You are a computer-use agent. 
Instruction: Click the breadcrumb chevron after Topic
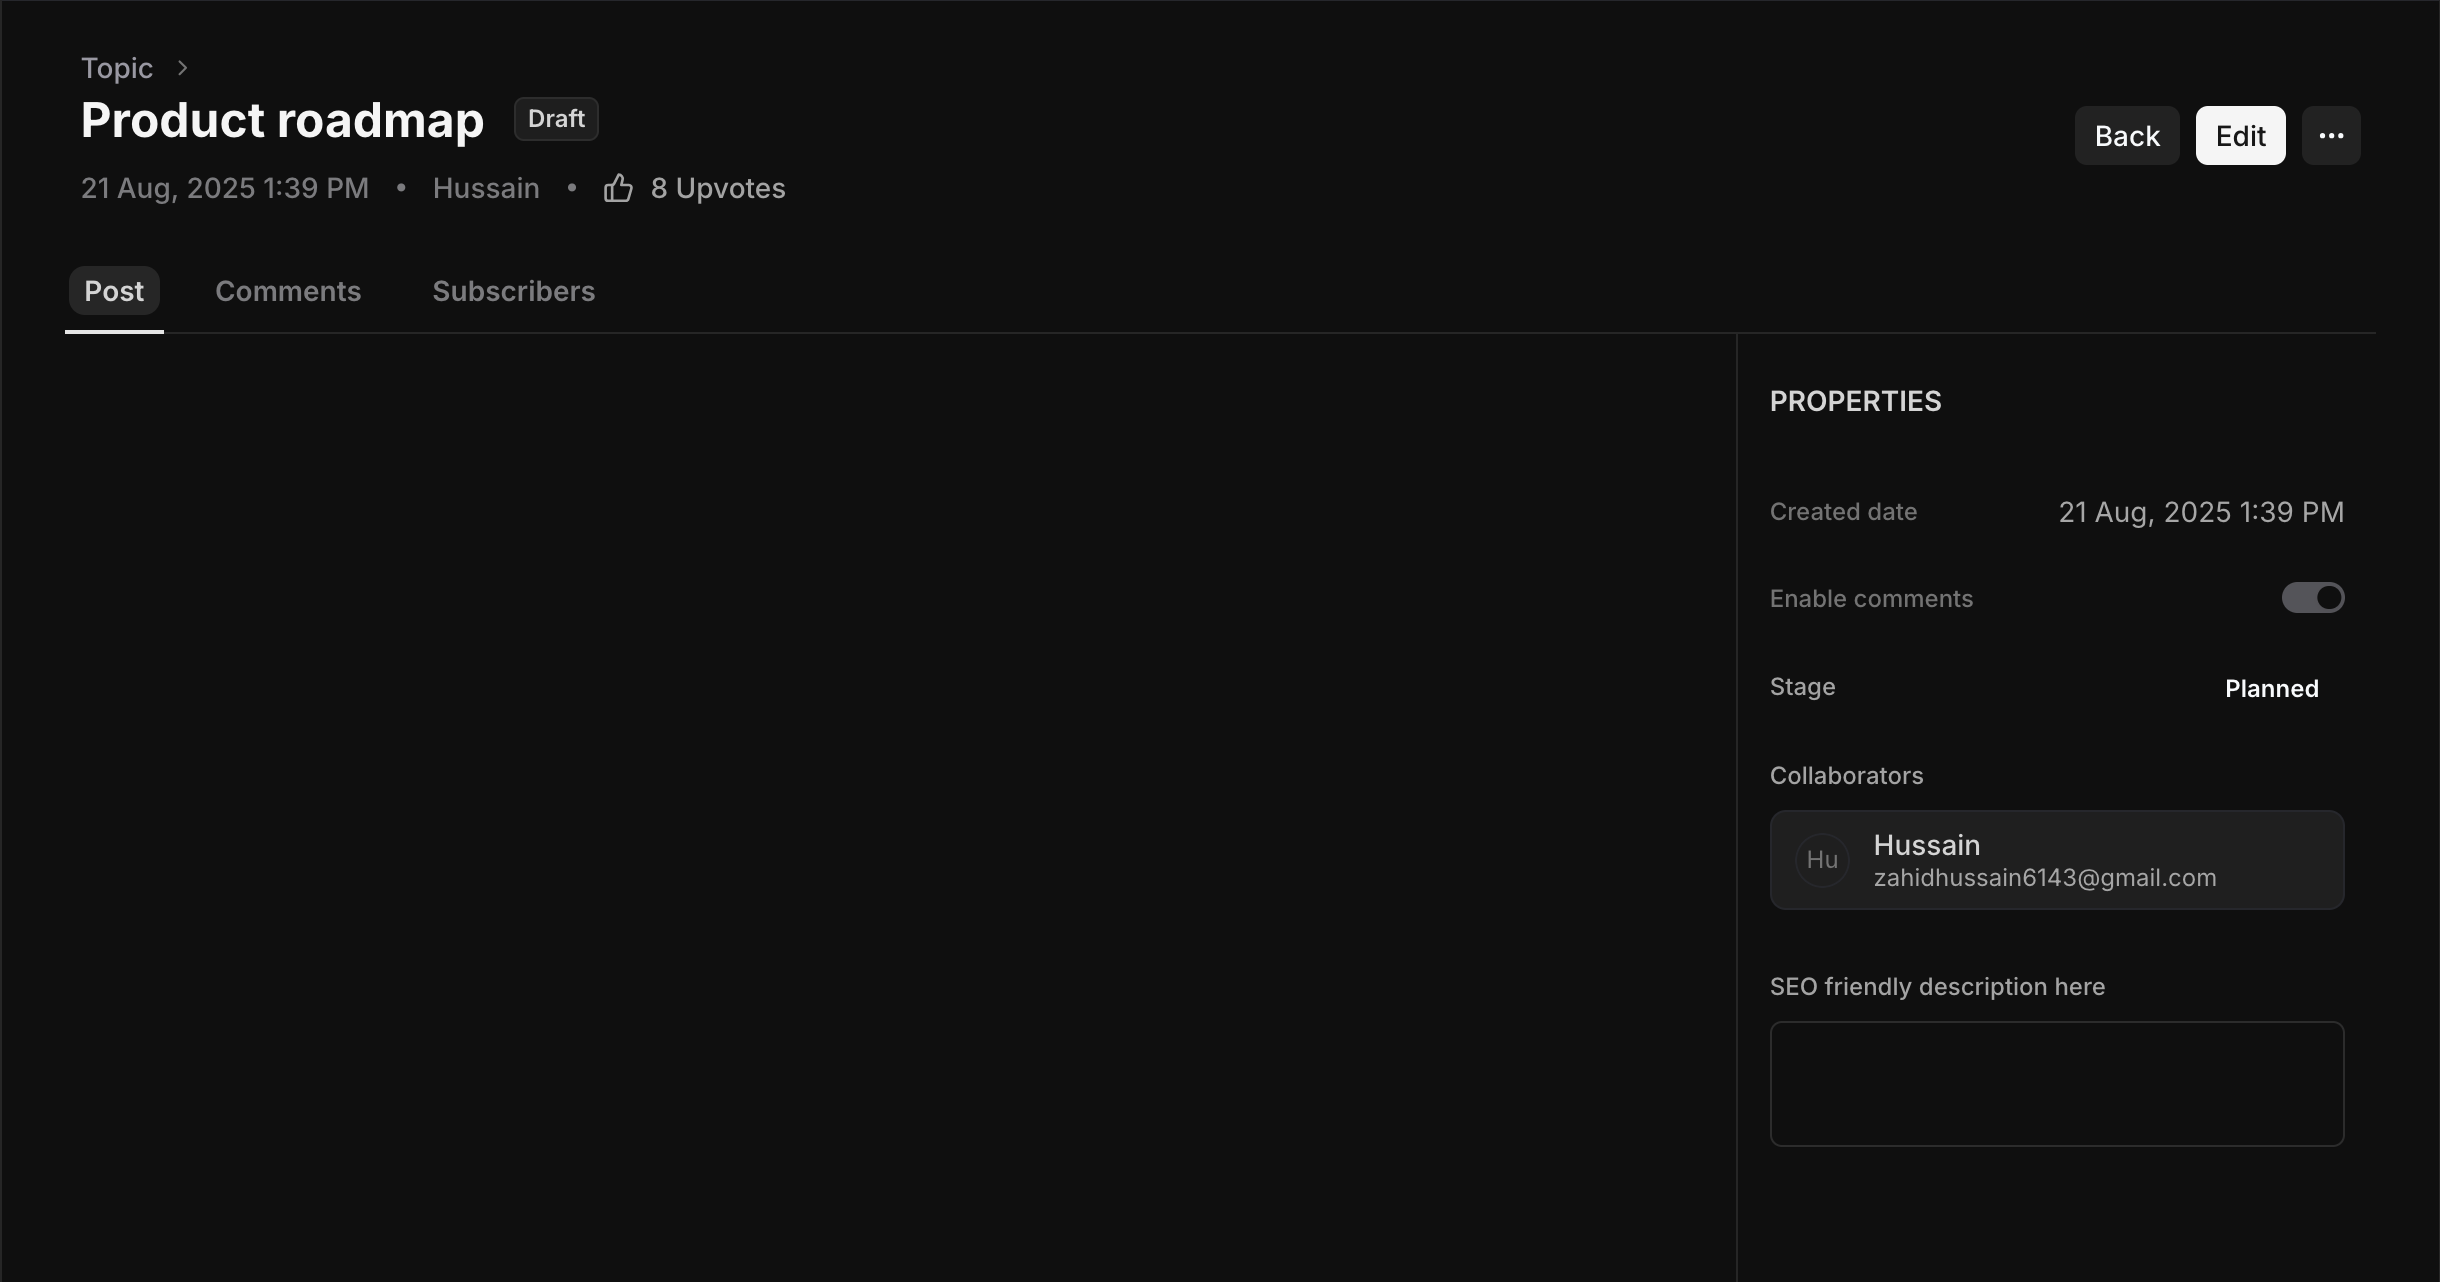pos(182,68)
